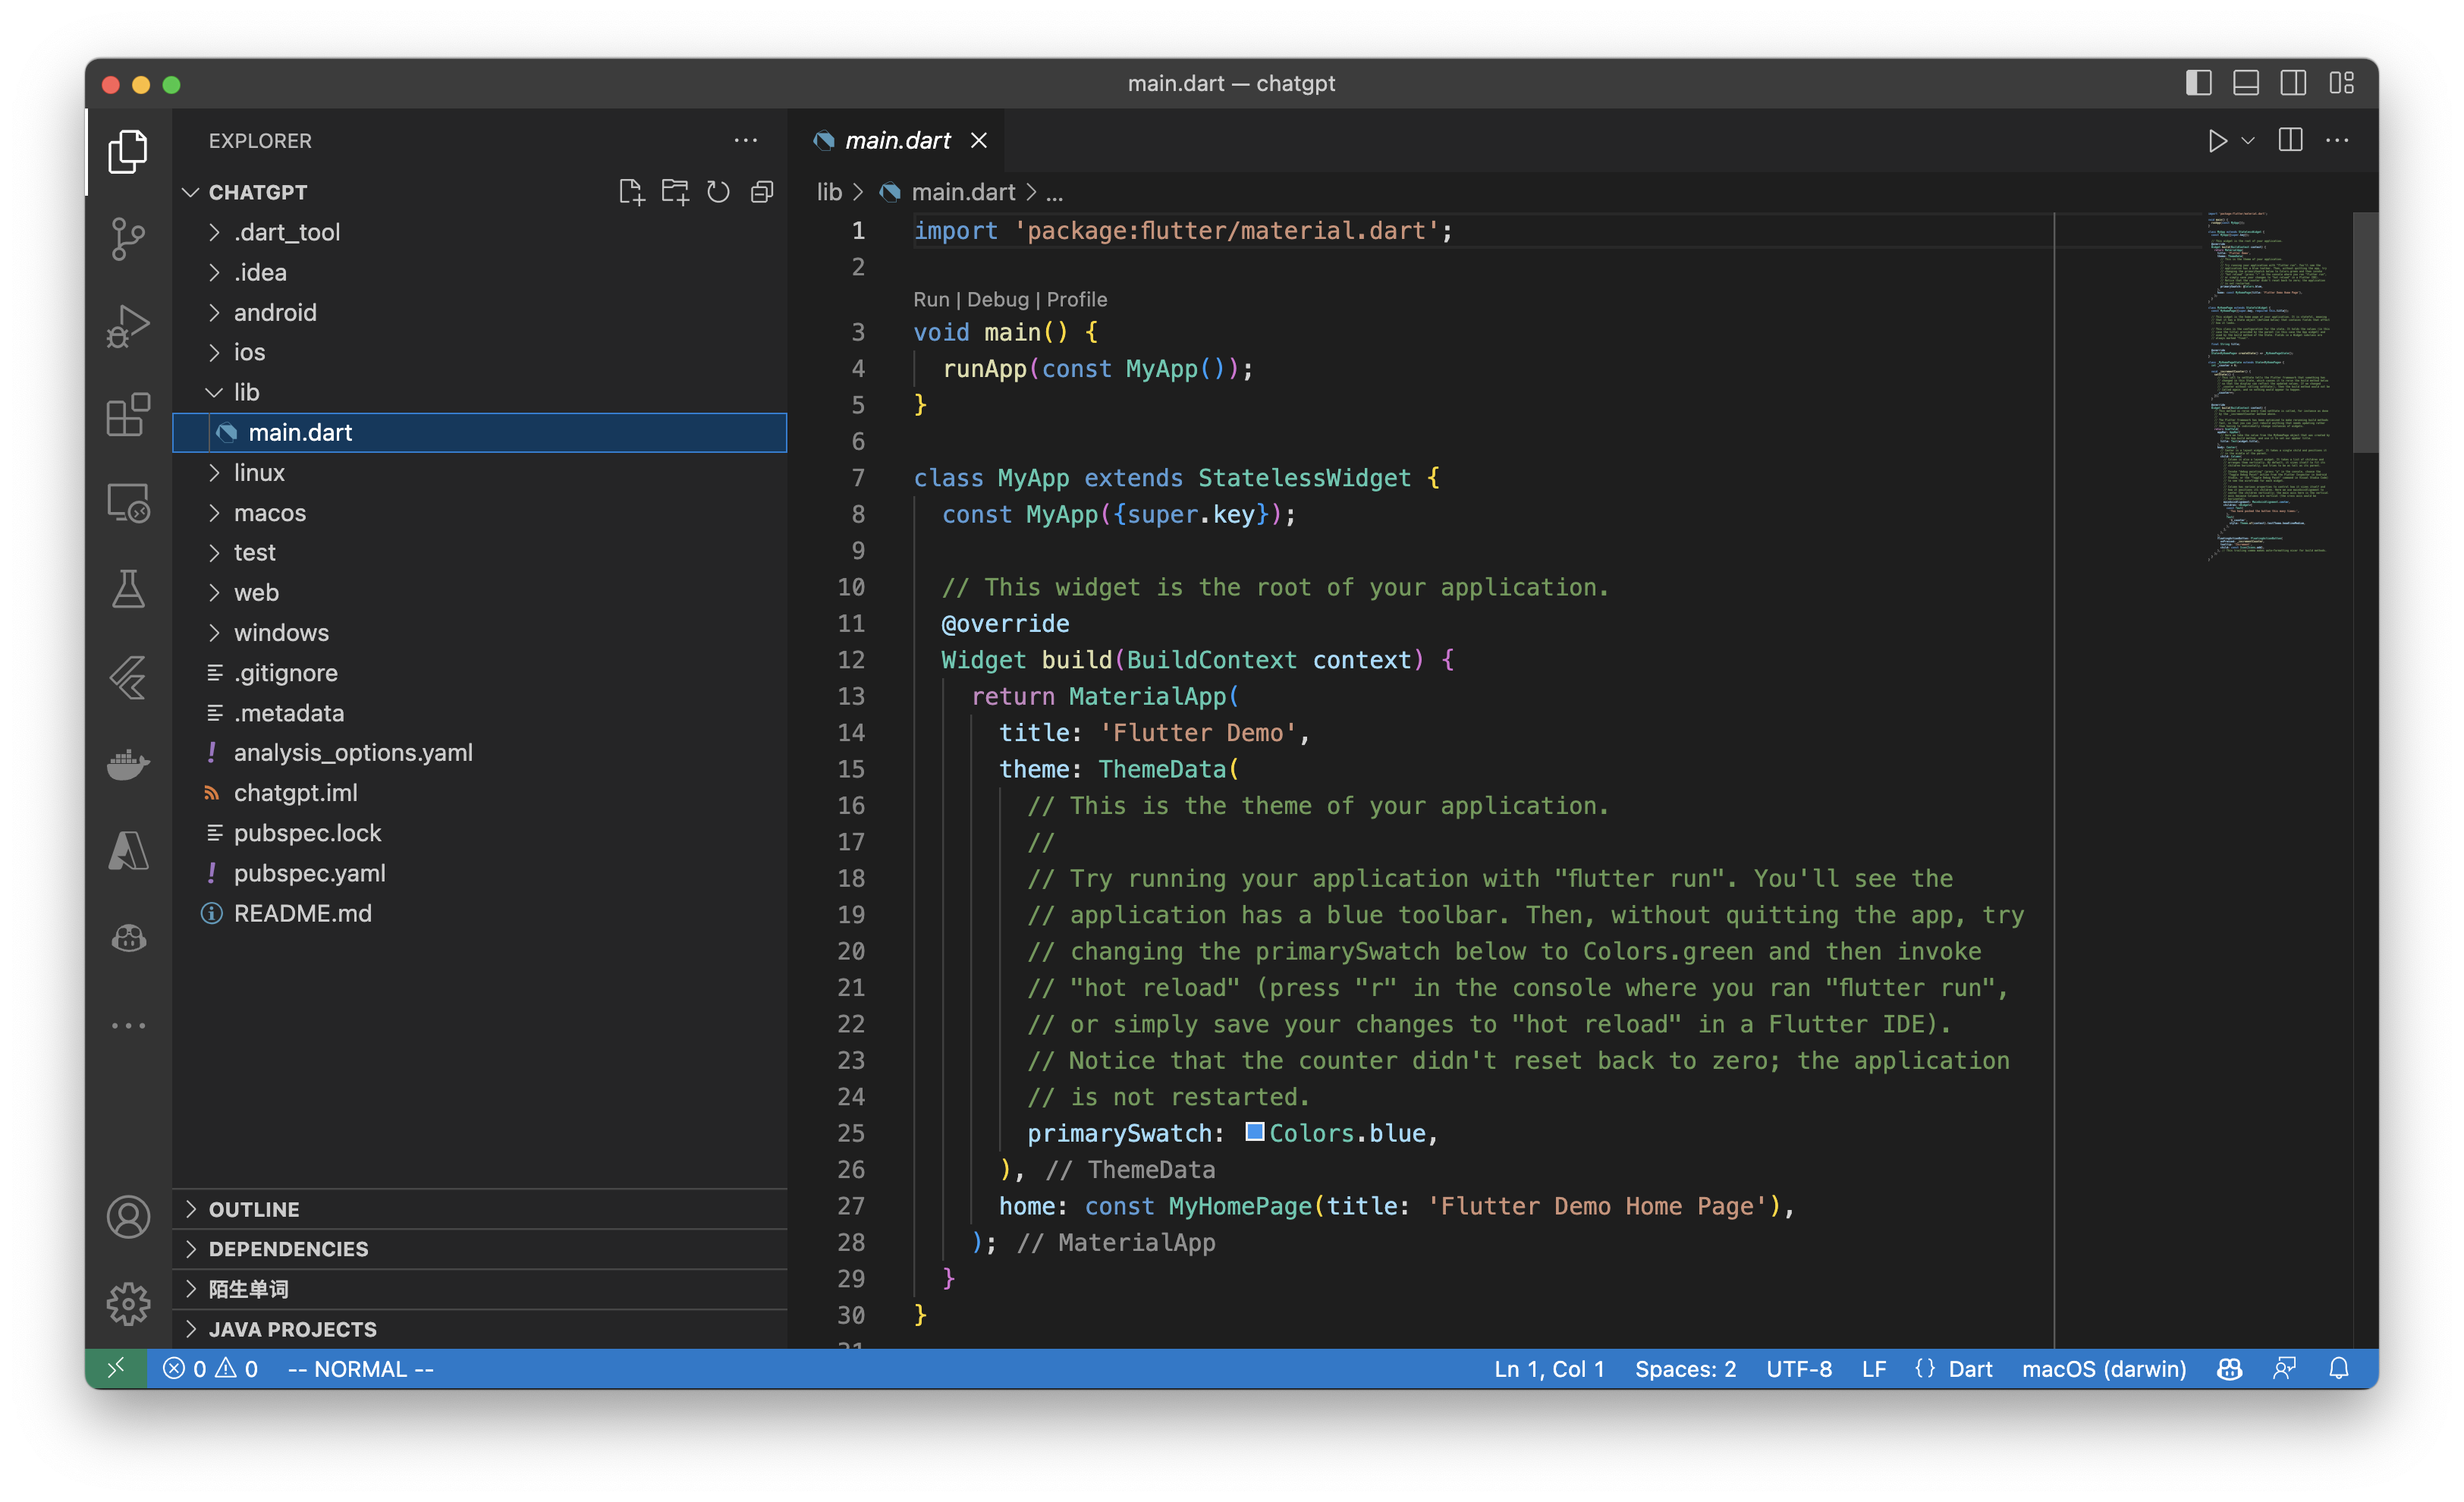Image resolution: width=2464 pixels, height=1502 pixels.
Task: Click lib in the breadcrumb
Action: tap(829, 192)
